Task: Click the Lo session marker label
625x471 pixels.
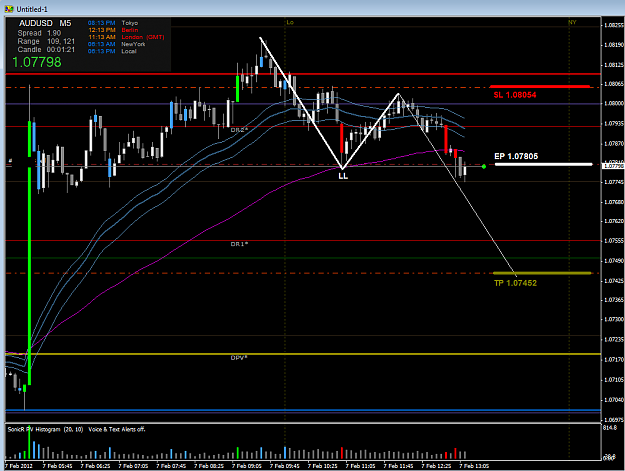Action: 290,22
